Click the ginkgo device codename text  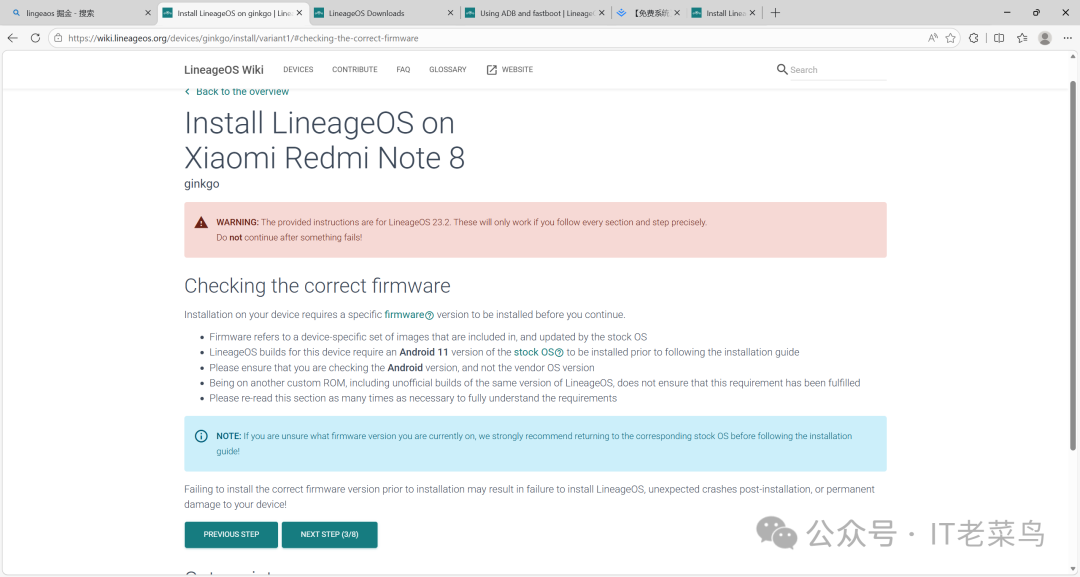201,184
